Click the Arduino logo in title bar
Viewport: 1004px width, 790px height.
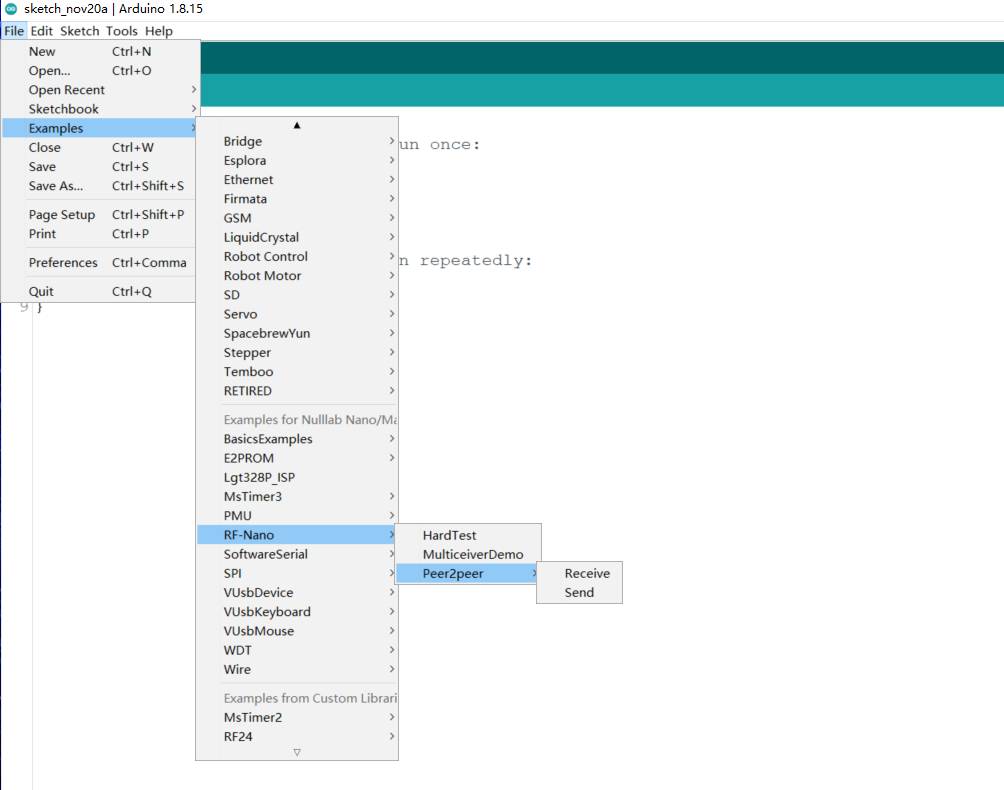[x=11, y=8]
